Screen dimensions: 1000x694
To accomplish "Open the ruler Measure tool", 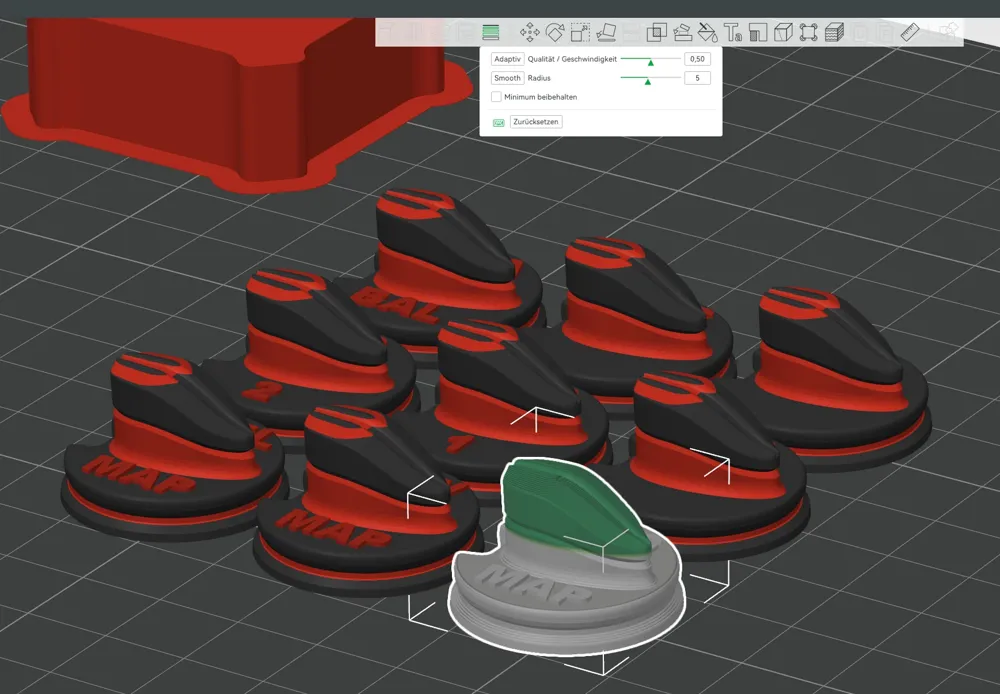I will coord(910,32).
